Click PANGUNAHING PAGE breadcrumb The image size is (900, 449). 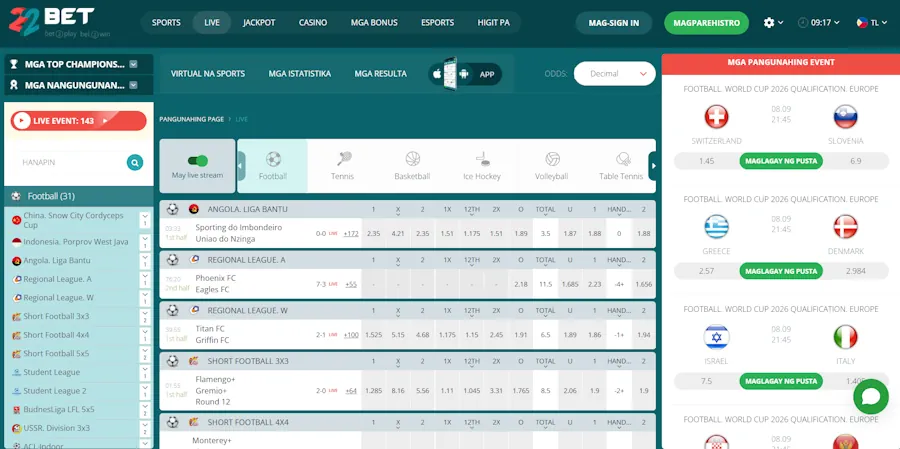tap(192, 119)
